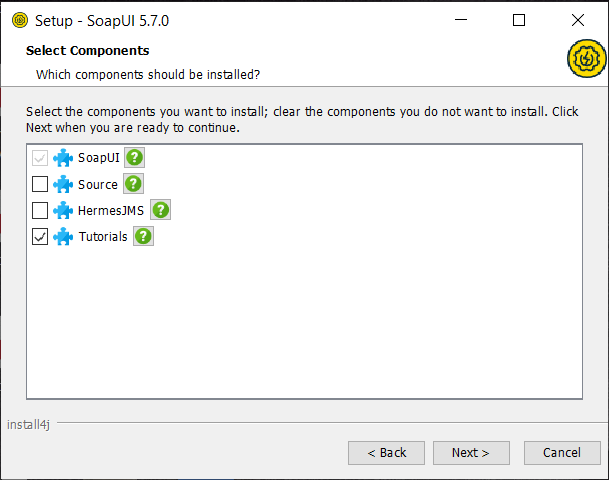Click the install4j label
The height and width of the screenshot is (480, 609).
pyautogui.click(x=28, y=424)
